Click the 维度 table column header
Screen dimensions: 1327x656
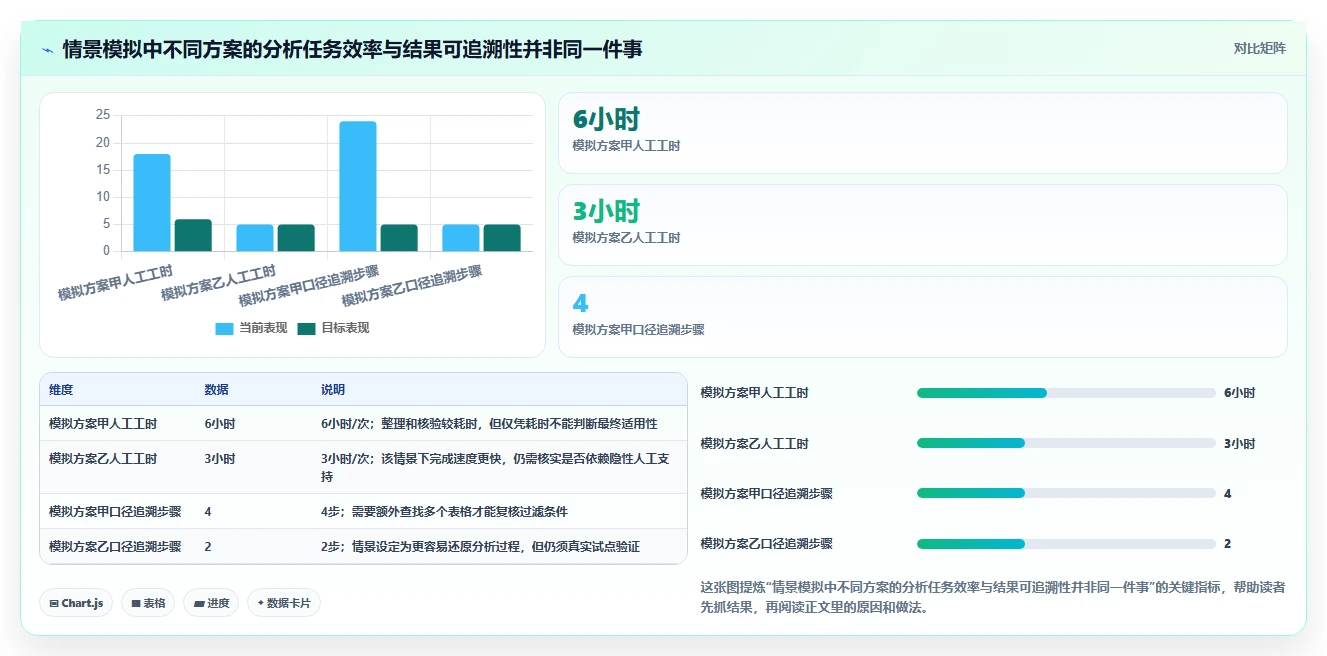(61, 390)
